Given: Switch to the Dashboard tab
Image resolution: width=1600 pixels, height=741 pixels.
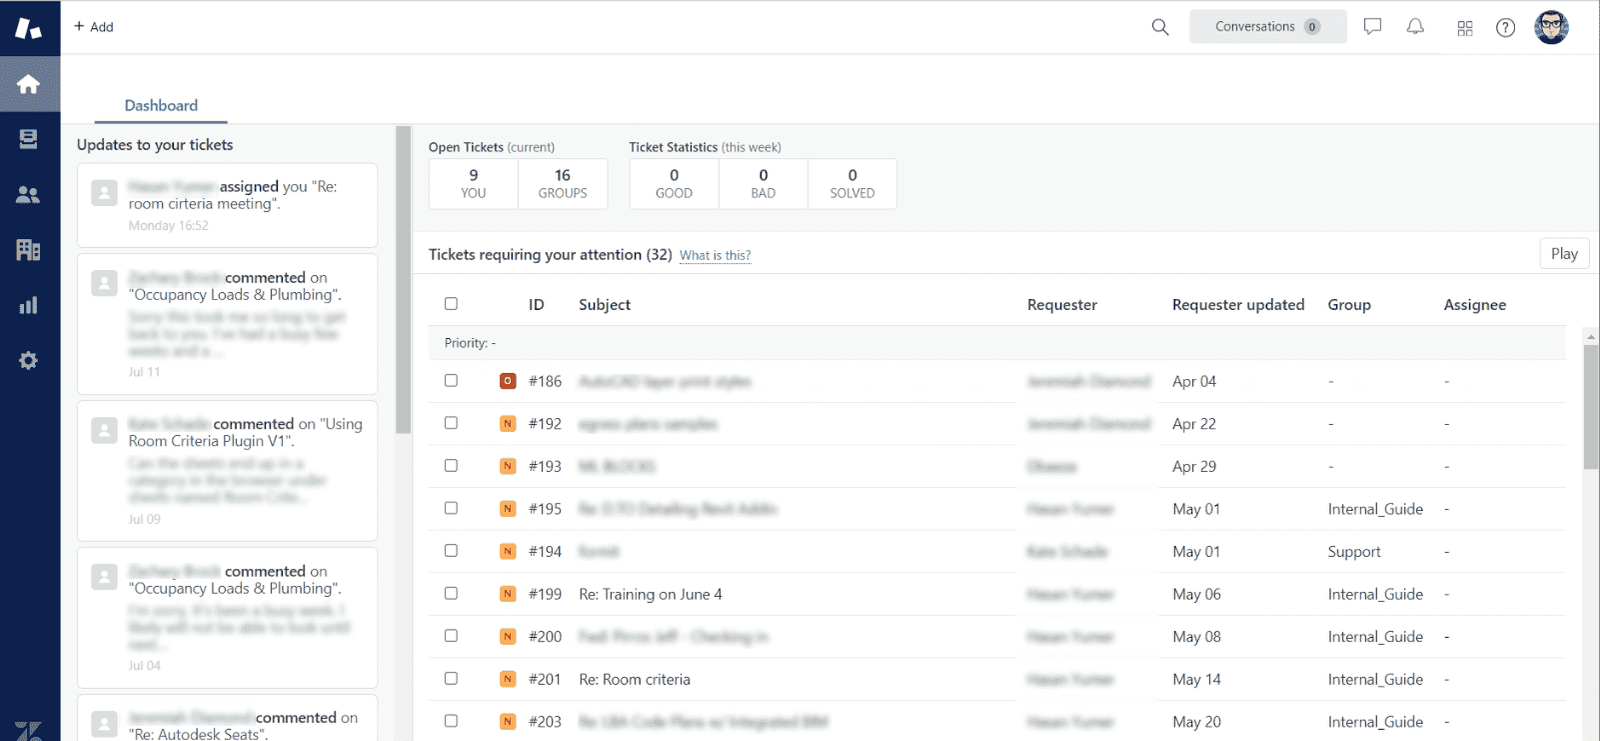Looking at the screenshot, I should point(161,106).
